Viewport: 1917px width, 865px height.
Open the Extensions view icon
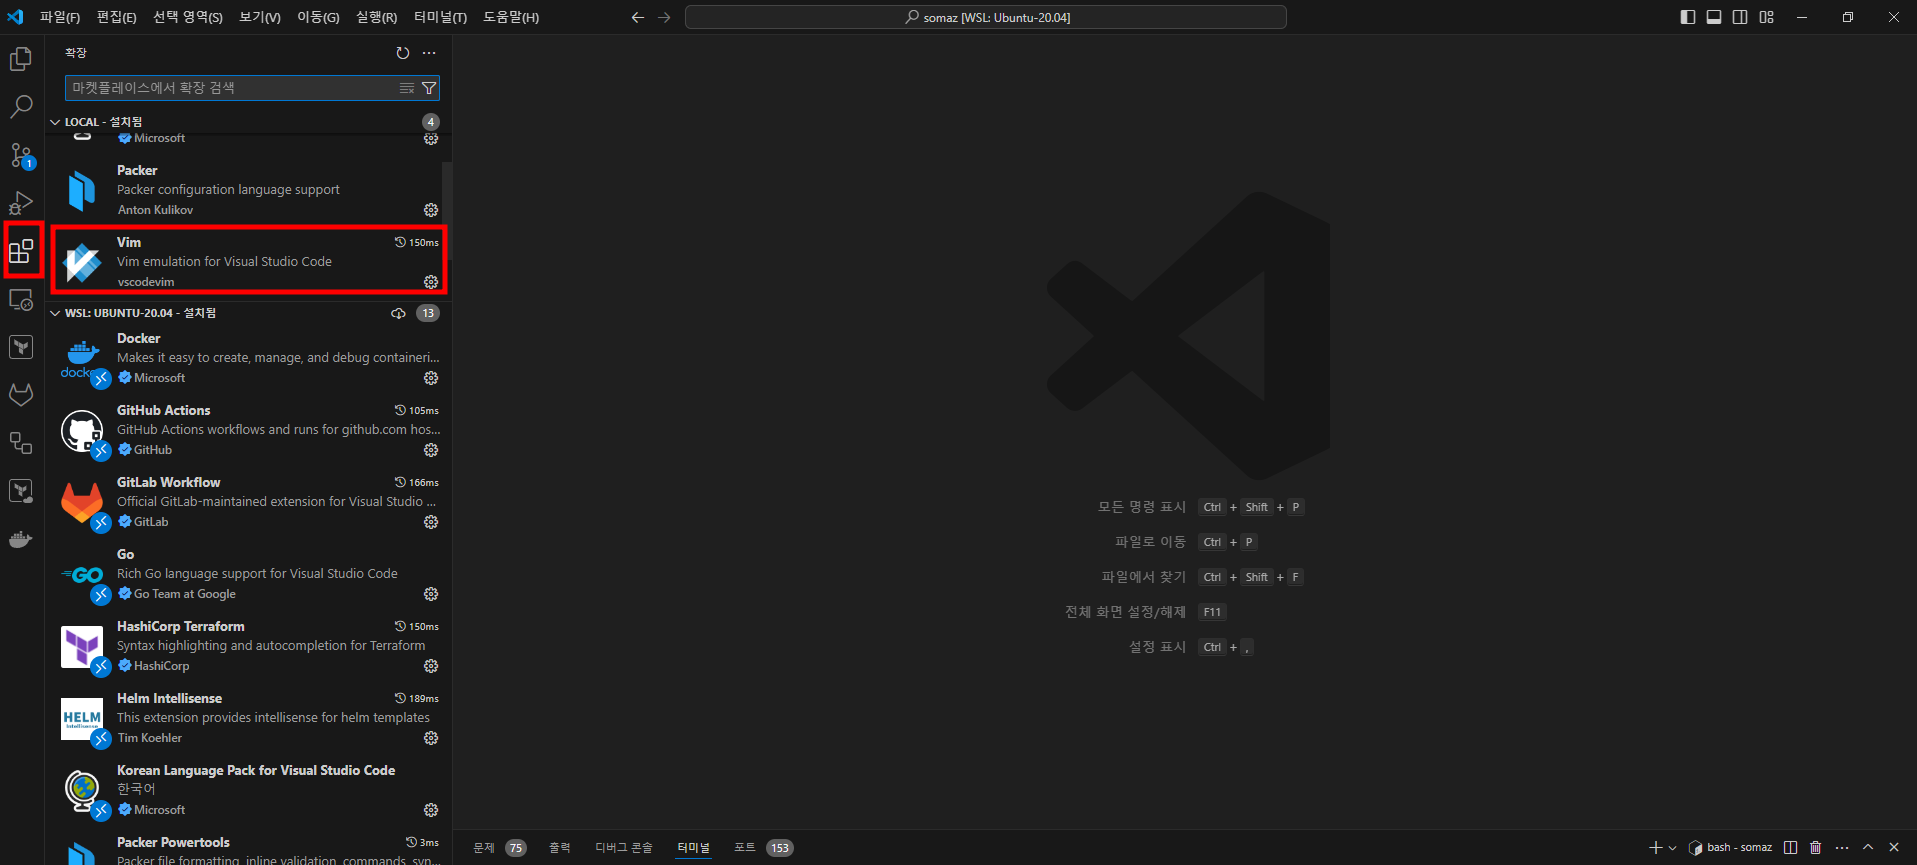click(x=21, y=251)
